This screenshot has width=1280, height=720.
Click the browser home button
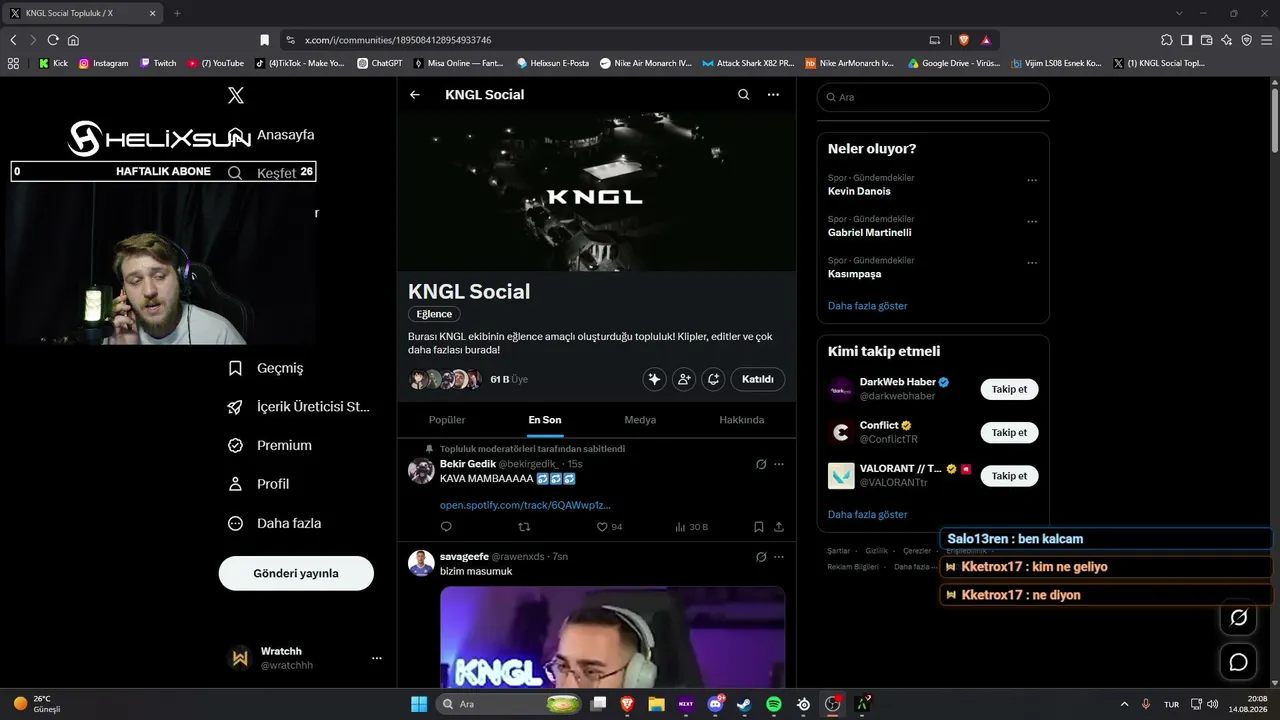(x=73, y=40)
